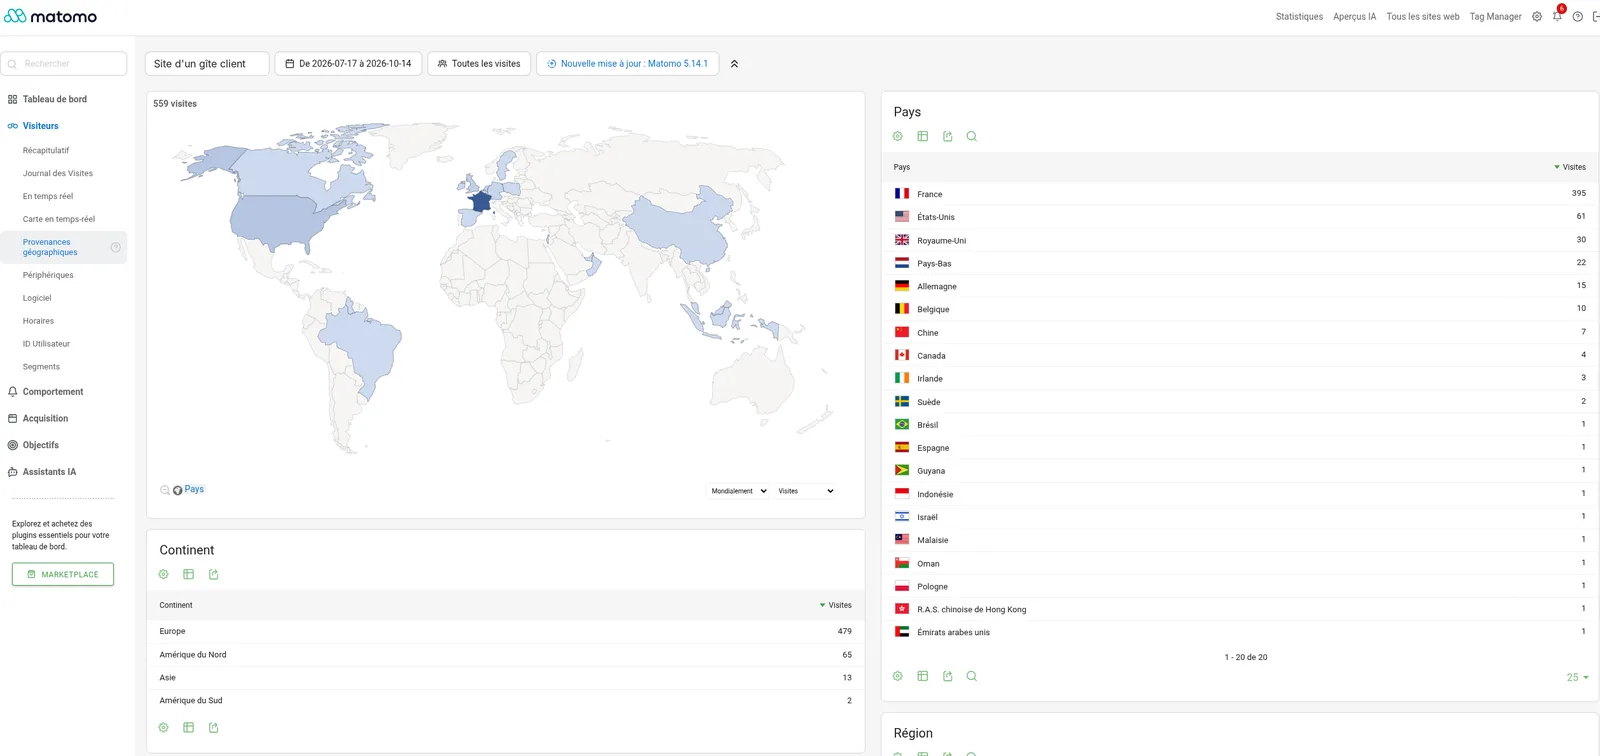The width and height of the screenshot is (1600, 756).
Task: Select the États-Unis row in Pays table
Action: pyautogui.click(x=1240, y=217)
